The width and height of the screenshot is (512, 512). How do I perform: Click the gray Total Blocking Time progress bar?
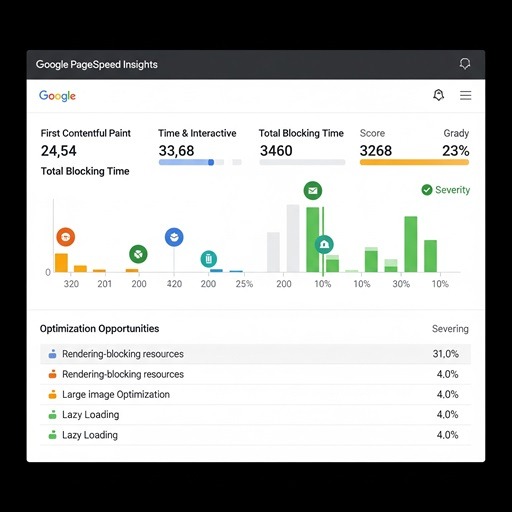tap(302, 162)
